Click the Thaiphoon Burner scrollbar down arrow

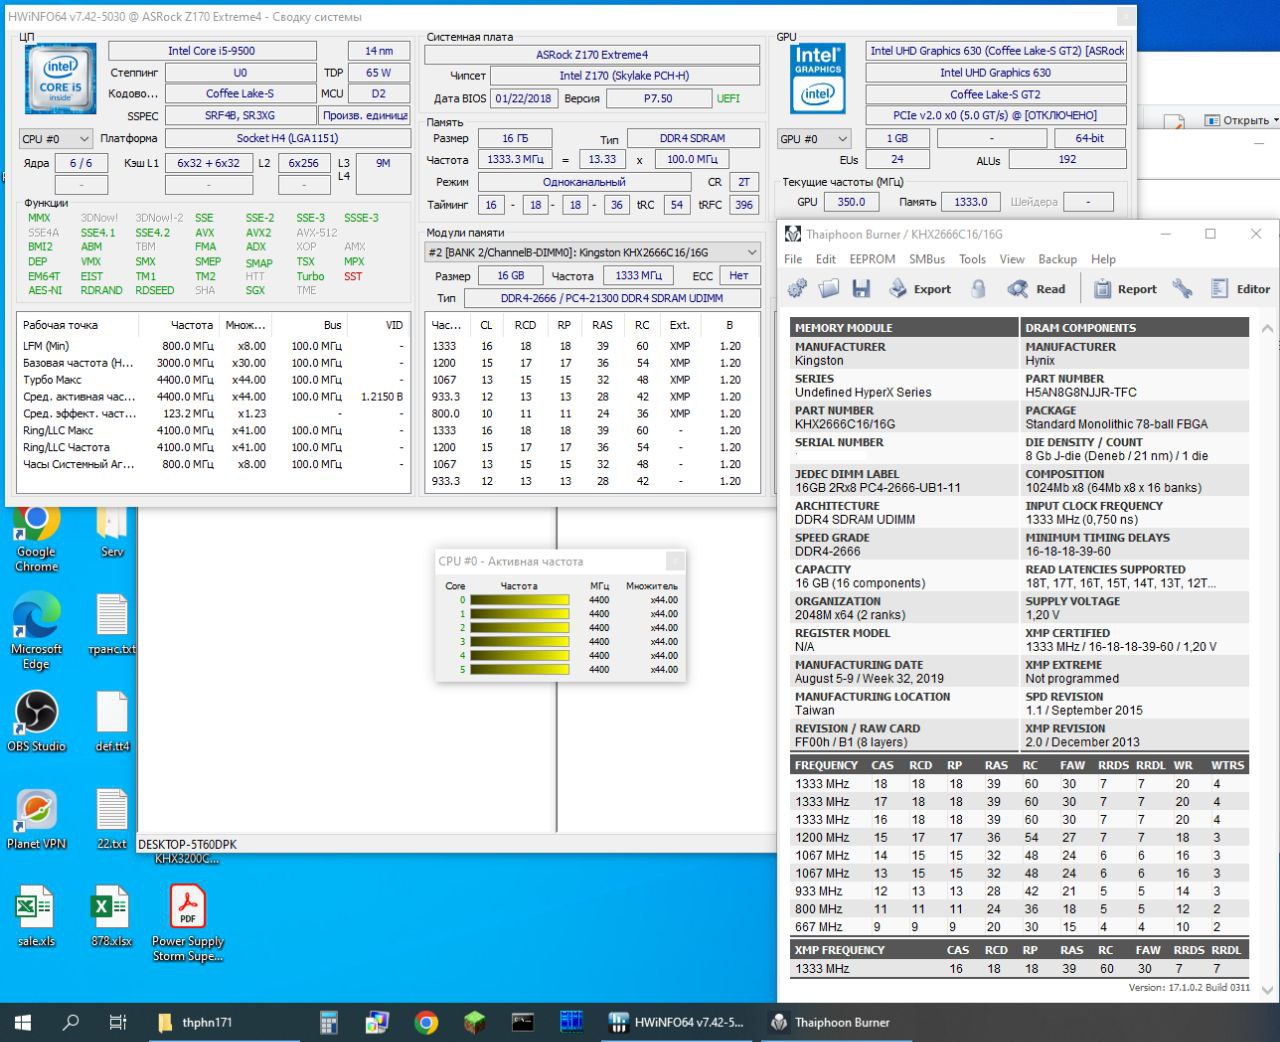point(1267,991)
